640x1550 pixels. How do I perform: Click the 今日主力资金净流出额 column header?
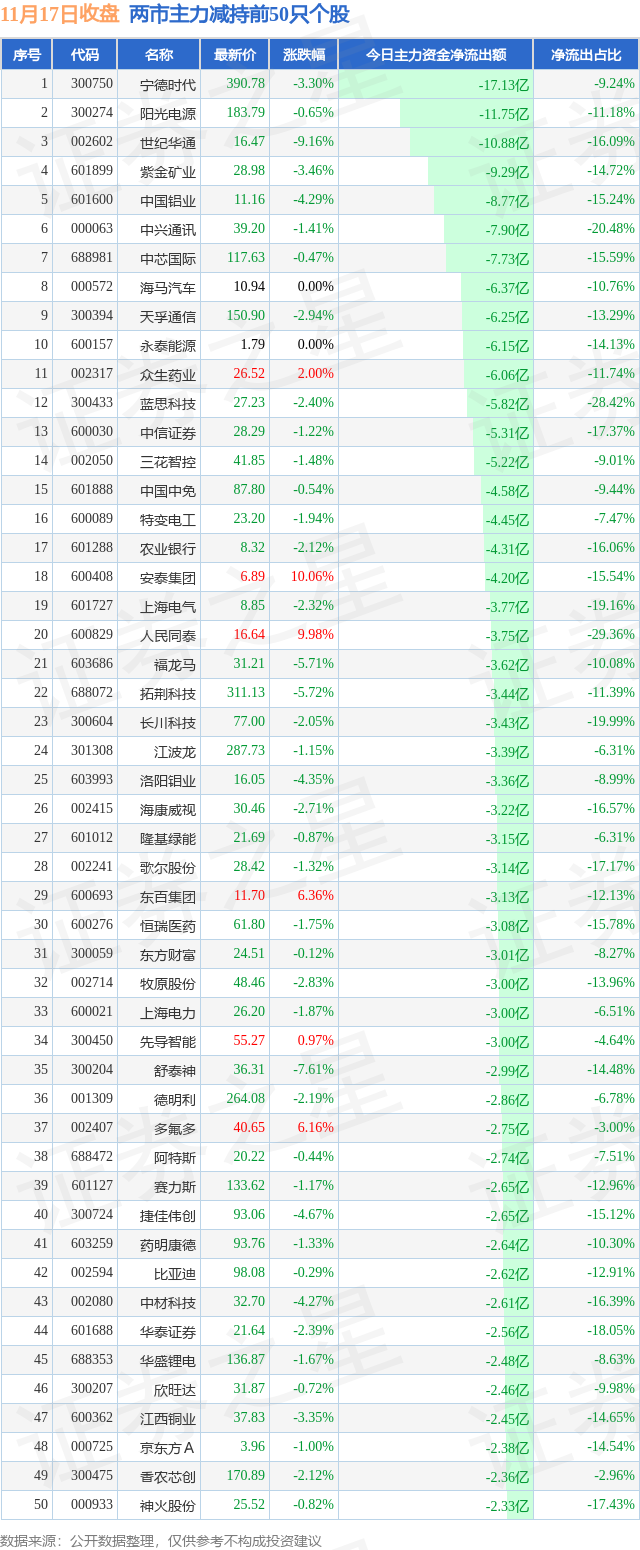tap(435, 55)
